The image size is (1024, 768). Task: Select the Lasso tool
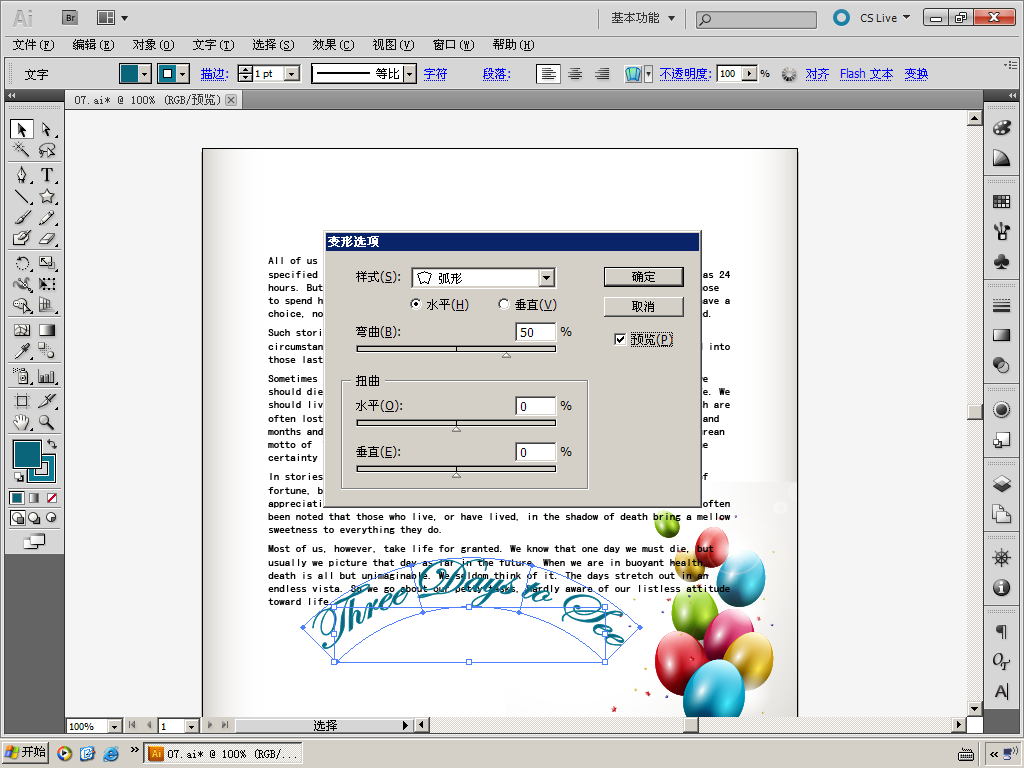[x=46, y=150]
